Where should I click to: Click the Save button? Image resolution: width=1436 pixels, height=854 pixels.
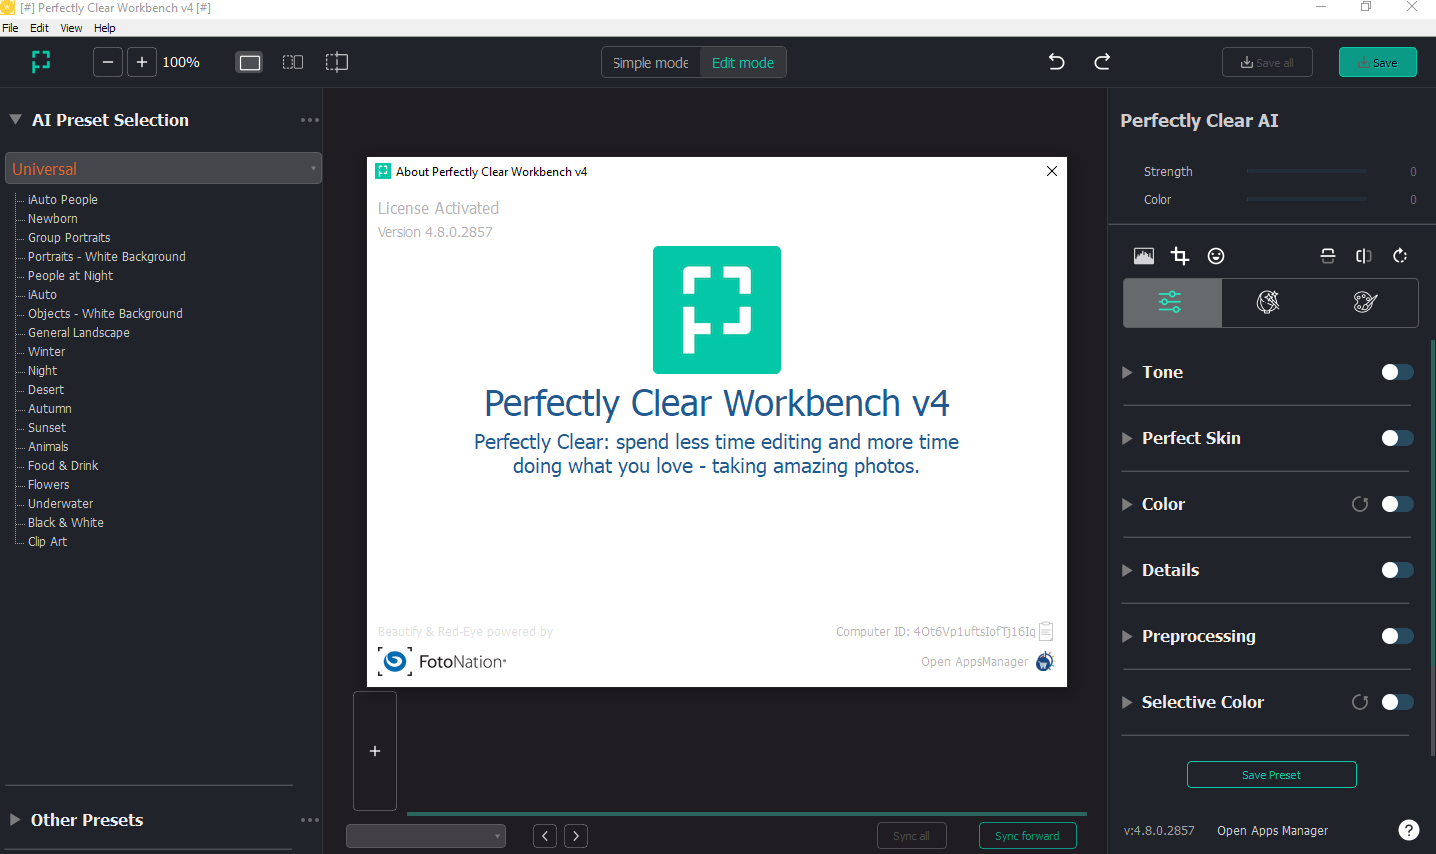(1378, 62)
